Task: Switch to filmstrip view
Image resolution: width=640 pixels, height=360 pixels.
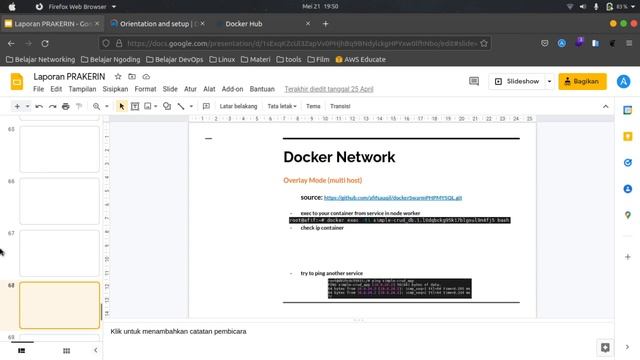Action: [x=22, y=350]
